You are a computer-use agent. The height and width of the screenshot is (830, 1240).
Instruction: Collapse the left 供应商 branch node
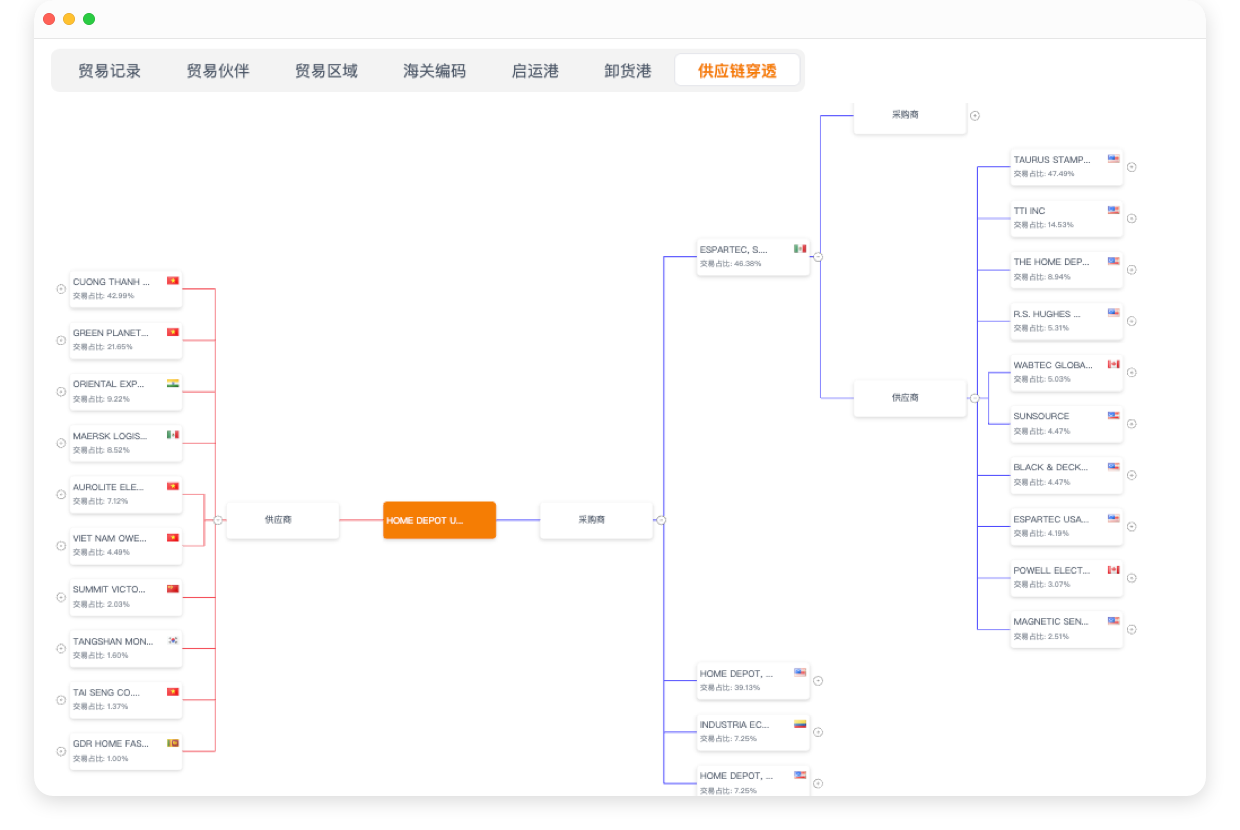(217, 520)
